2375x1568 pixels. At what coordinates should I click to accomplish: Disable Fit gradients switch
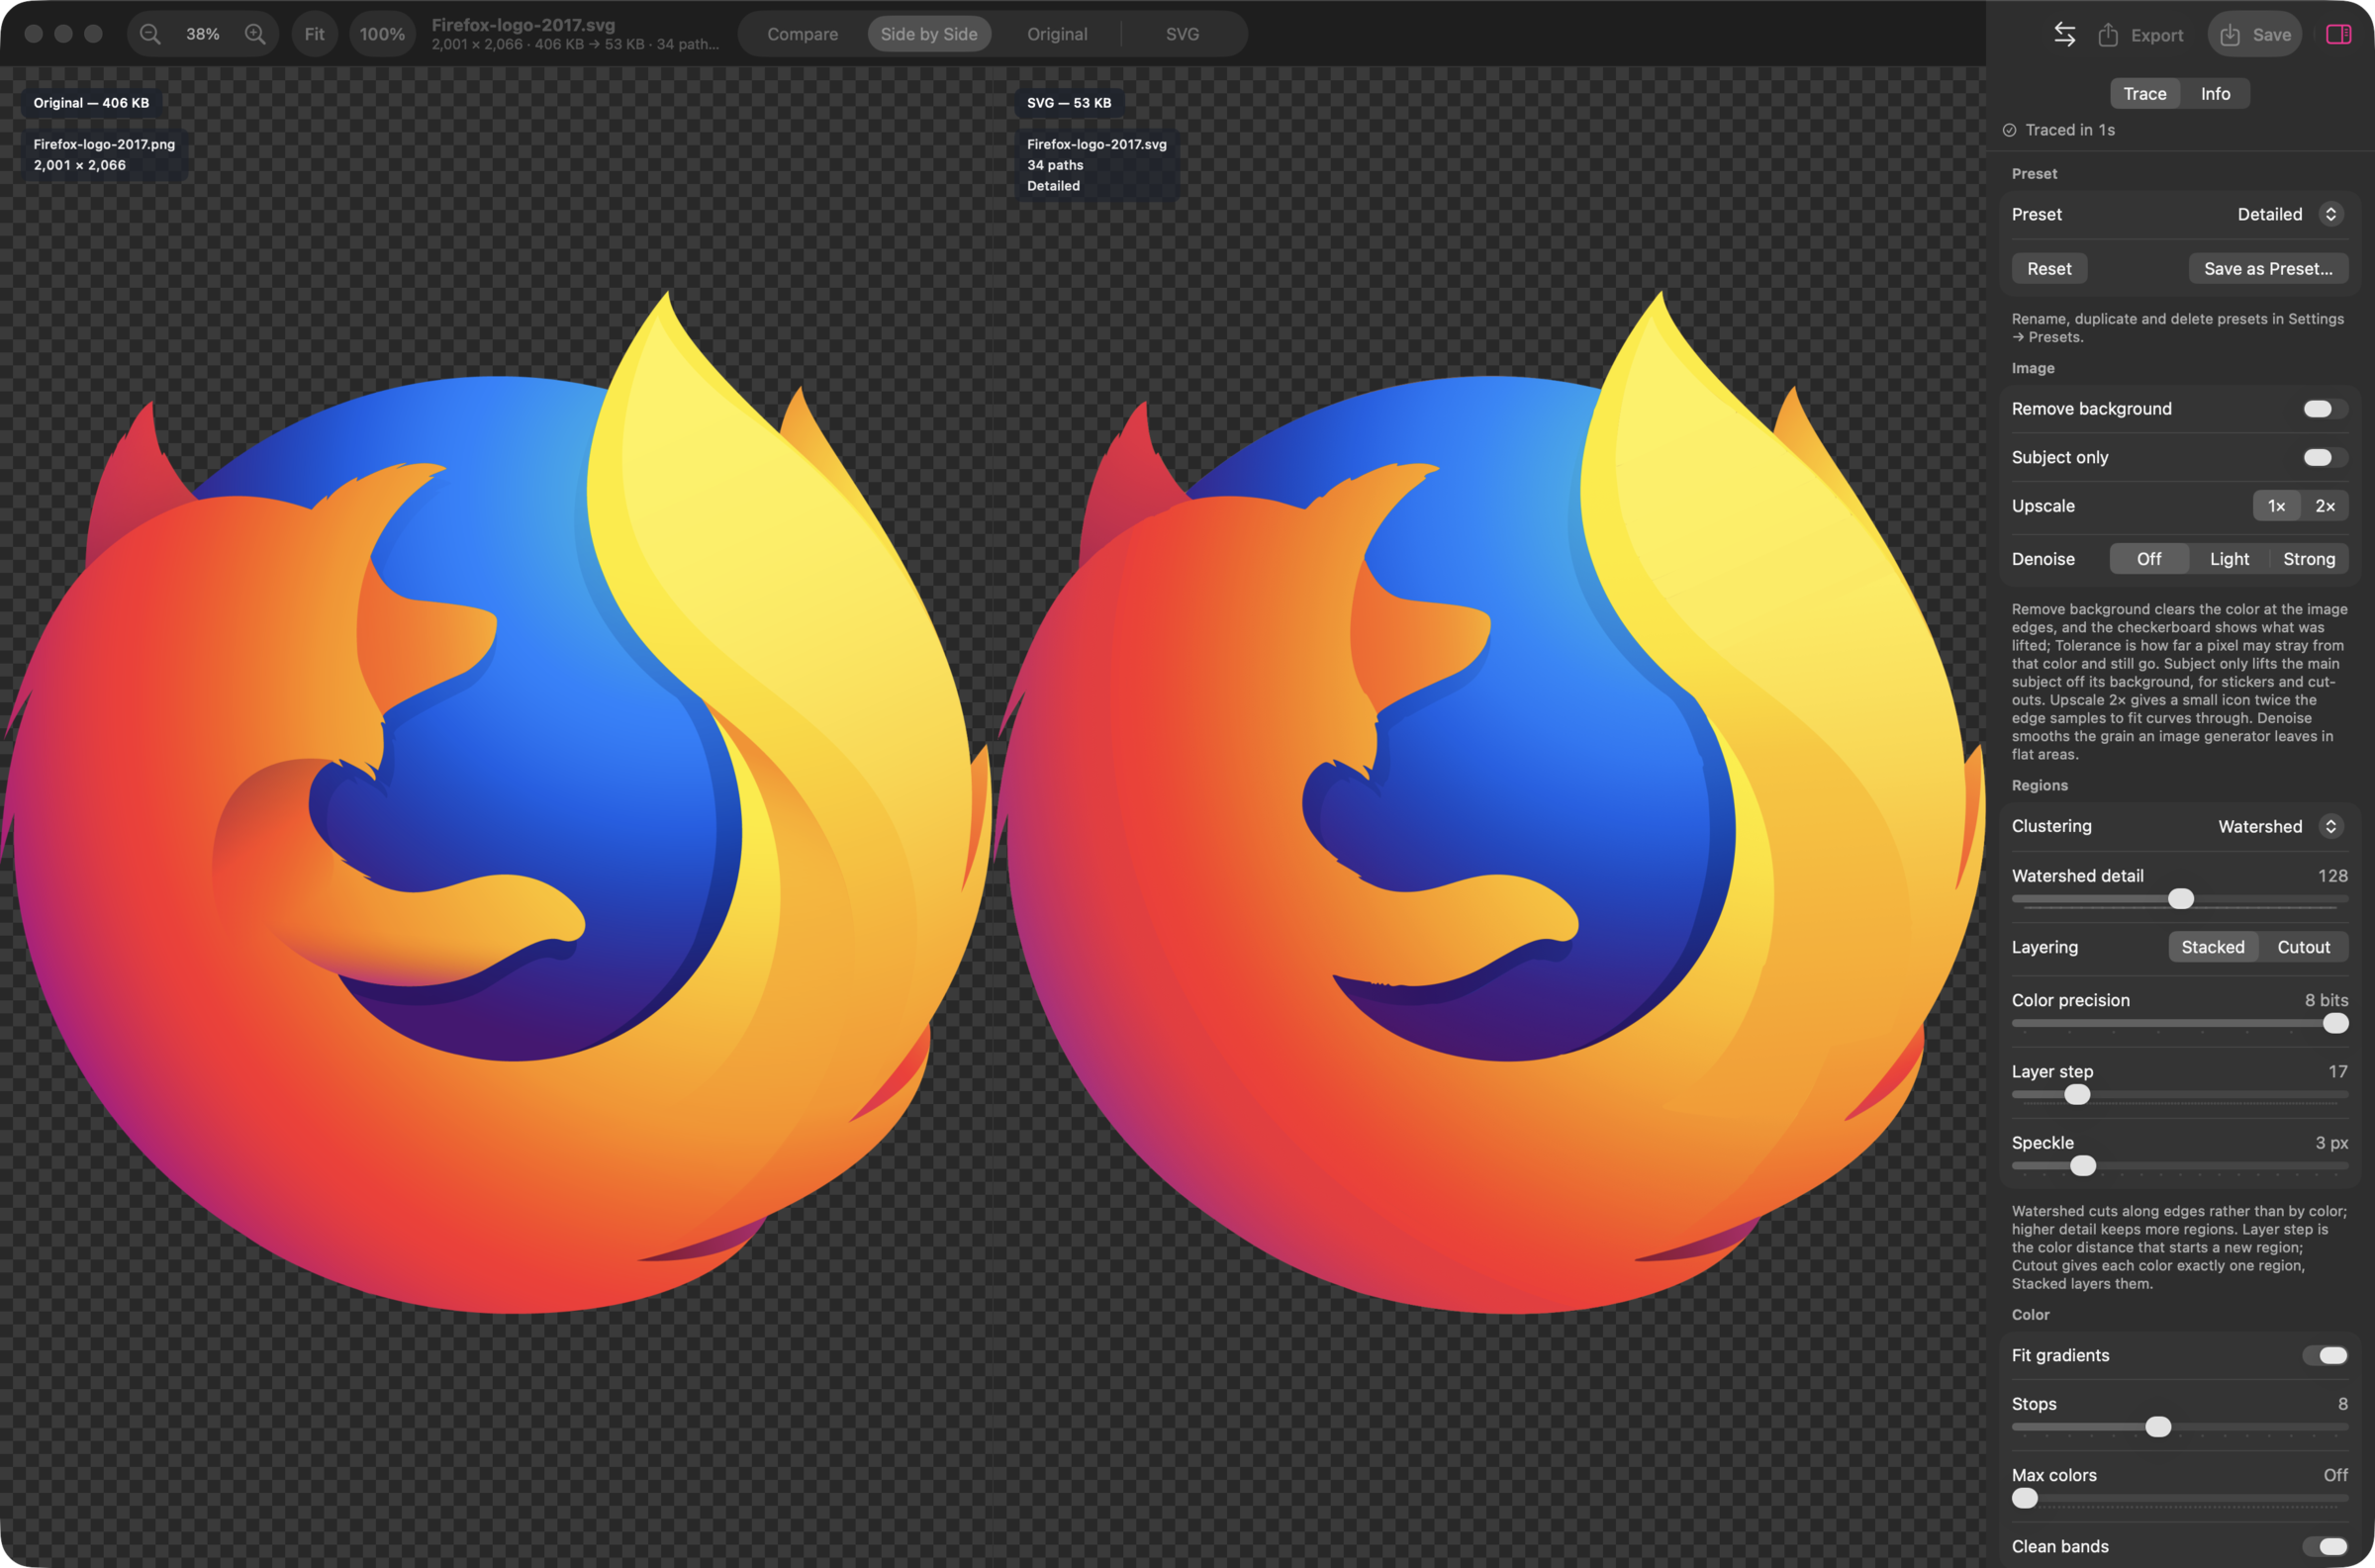[x=2325, y=1355]
